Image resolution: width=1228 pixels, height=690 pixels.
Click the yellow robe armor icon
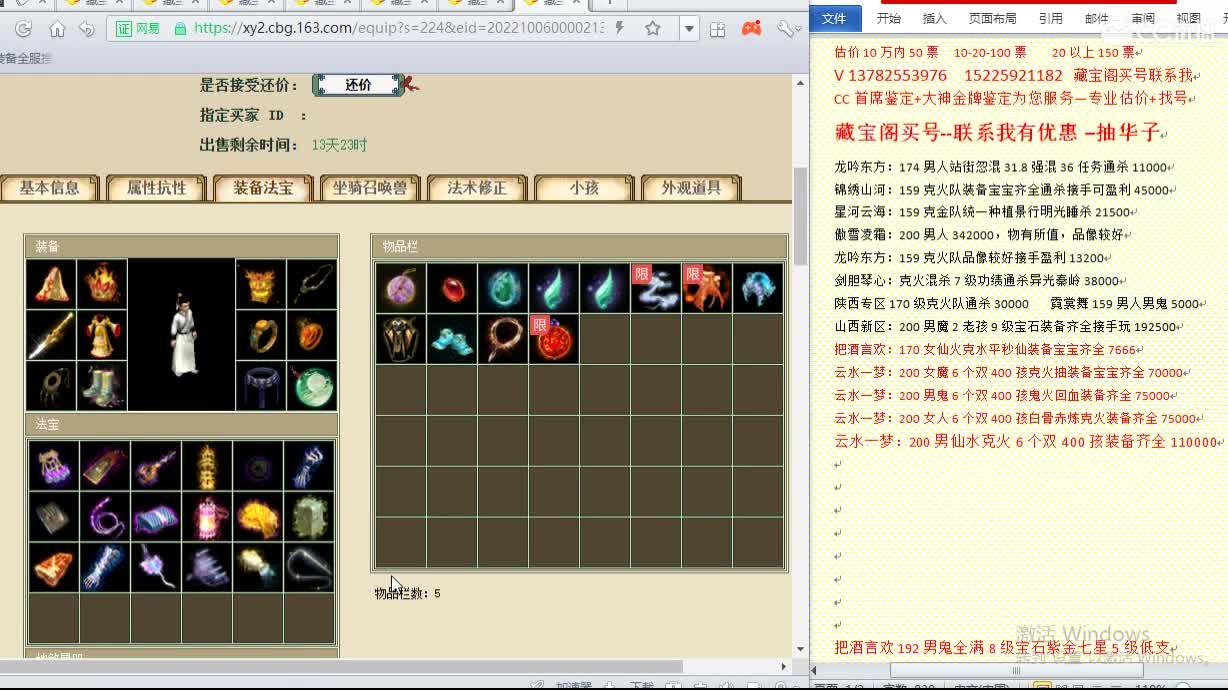pyautogui.click(x=102, y=335)
